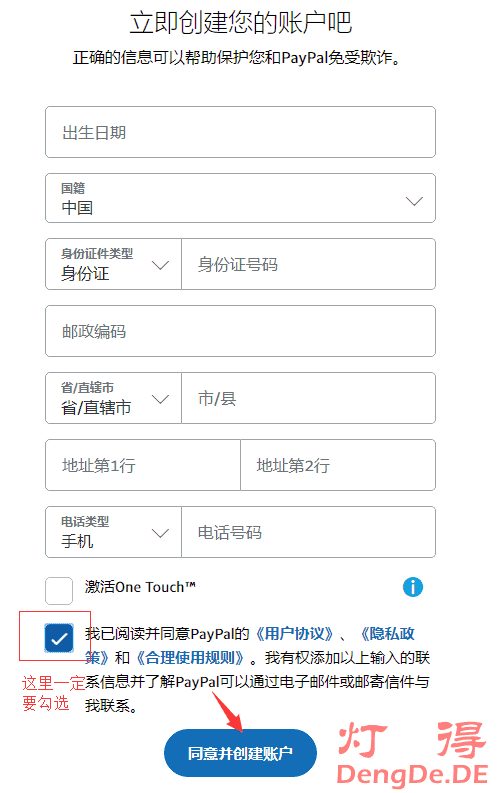Click the 电话类型 chevron arrow
Image resolution: width=502 pixels, height=793 pixels.
tap(160, 533)
